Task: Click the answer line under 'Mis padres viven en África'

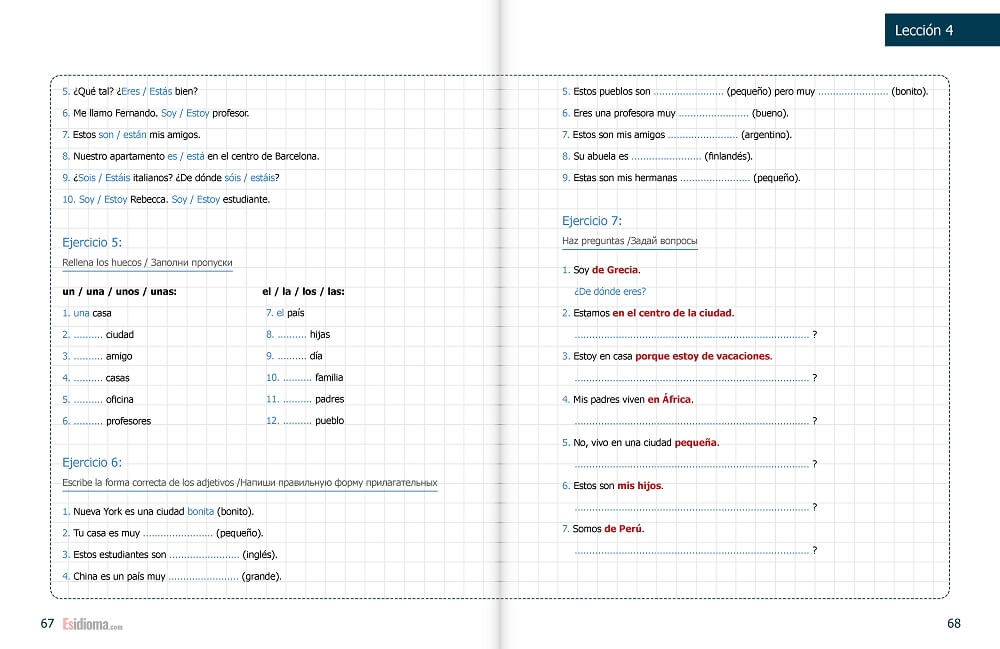Action: click(692, 421)
